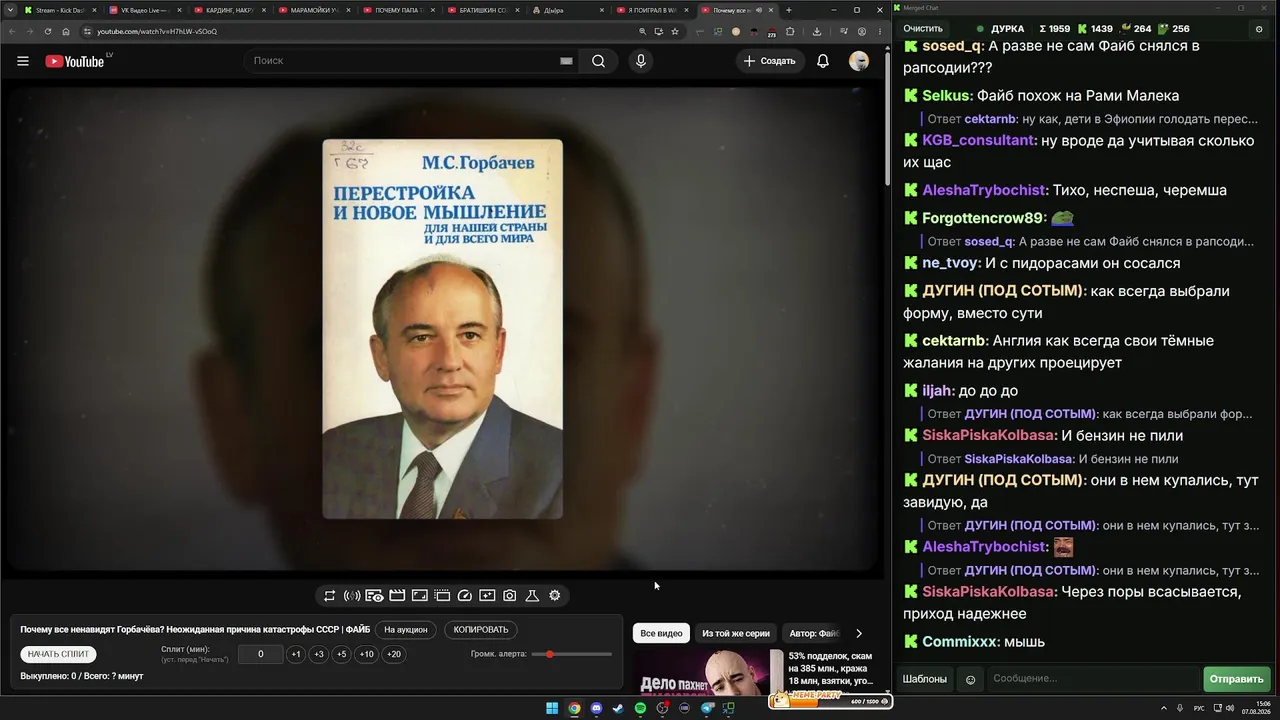Screen dimensions: 1280x720
Task: Open enhancer settings gear under the video
Action: (x=555, y=596)
